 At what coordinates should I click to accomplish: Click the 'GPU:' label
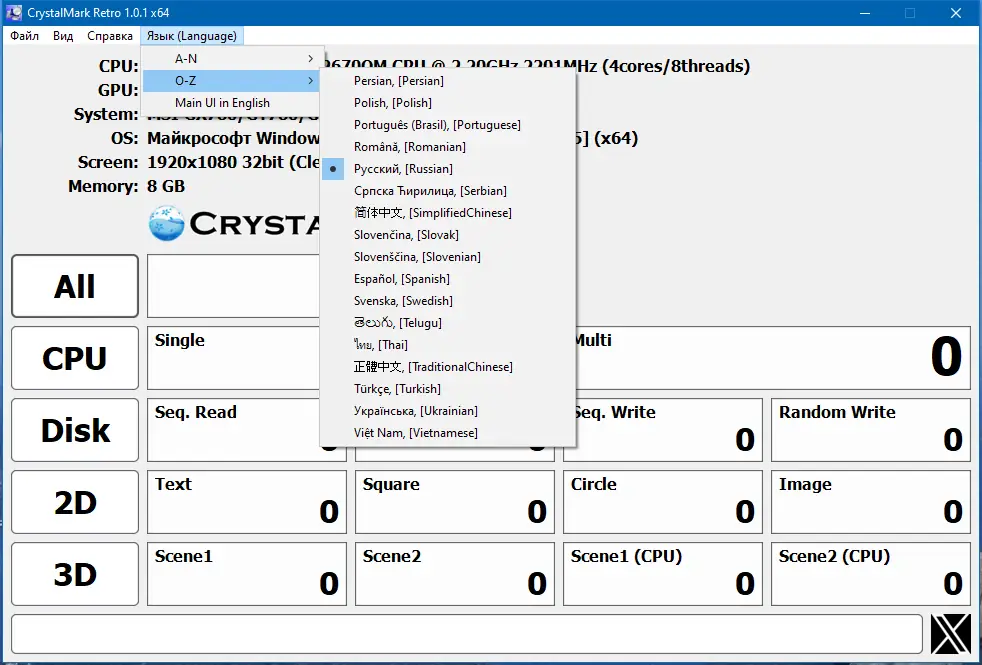click(x=118, y=90)
